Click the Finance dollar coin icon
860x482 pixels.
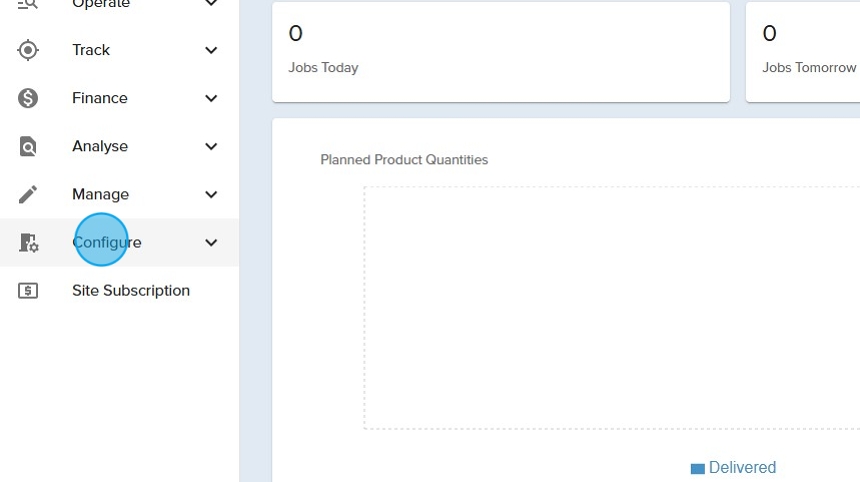pyautogui.click(x=28, y=98)
